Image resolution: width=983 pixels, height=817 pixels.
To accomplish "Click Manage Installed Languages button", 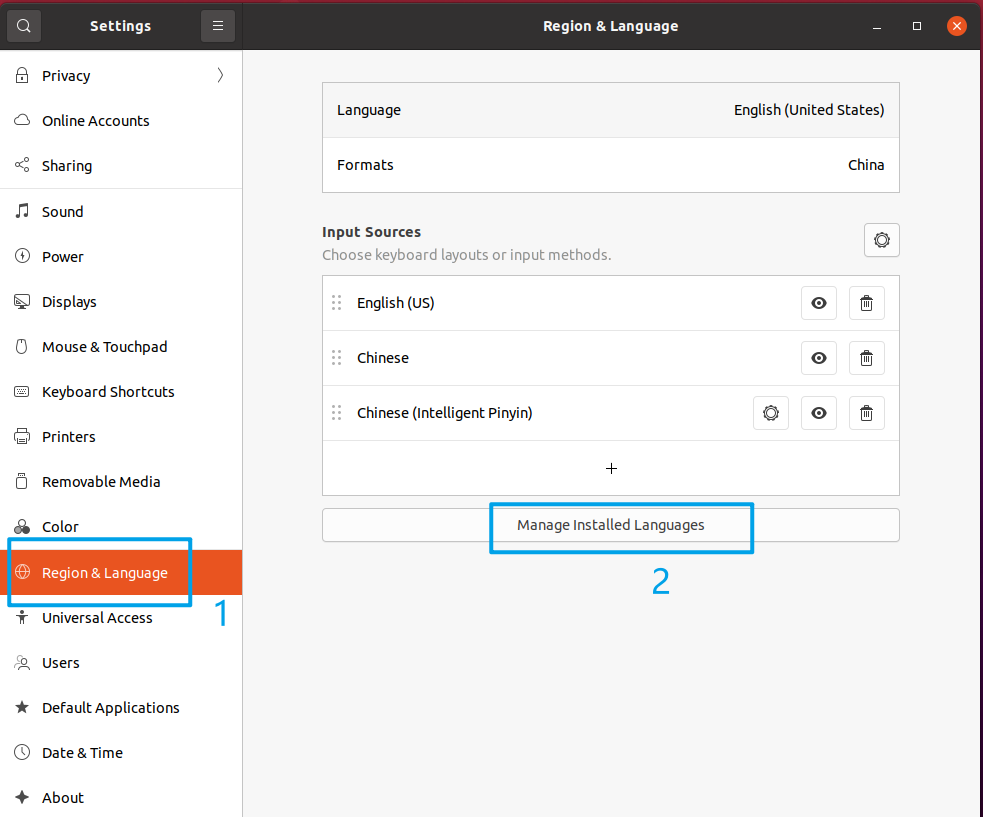I will (x=611, y=525).
